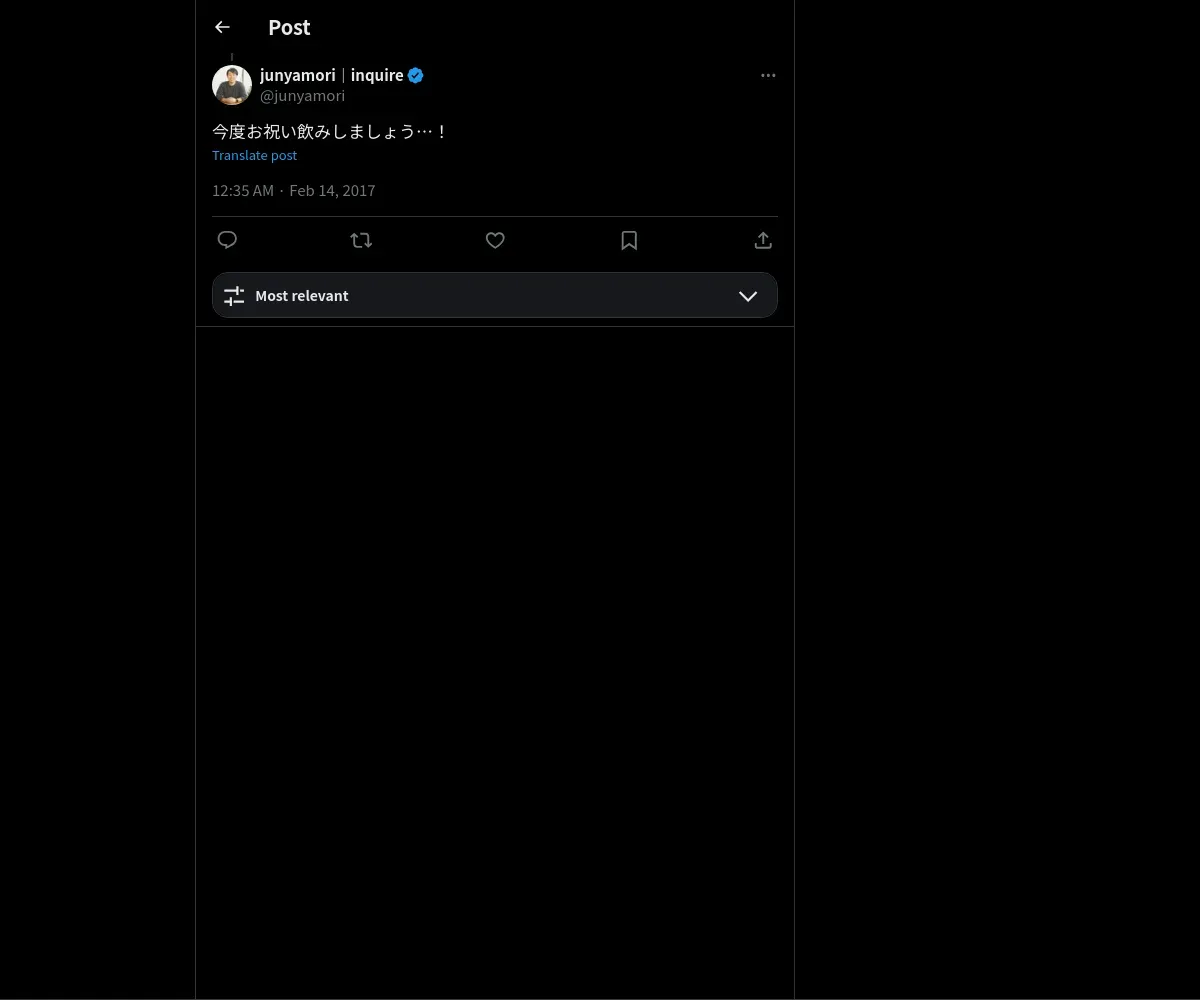Click the 12:35 AM timestamp
This screenshot has width=1200, height=1000.
(x=242, y=190)
